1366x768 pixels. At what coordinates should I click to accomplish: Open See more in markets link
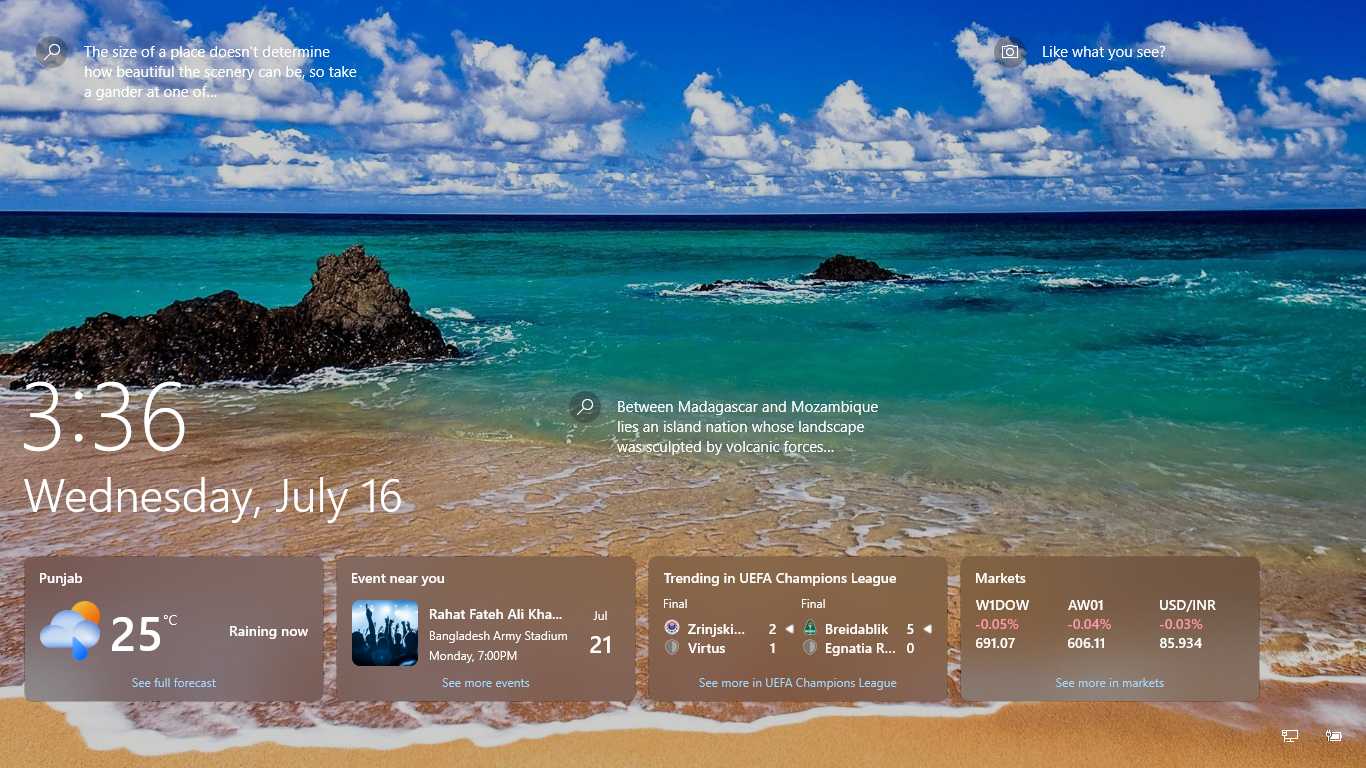tap(1110, 683)
